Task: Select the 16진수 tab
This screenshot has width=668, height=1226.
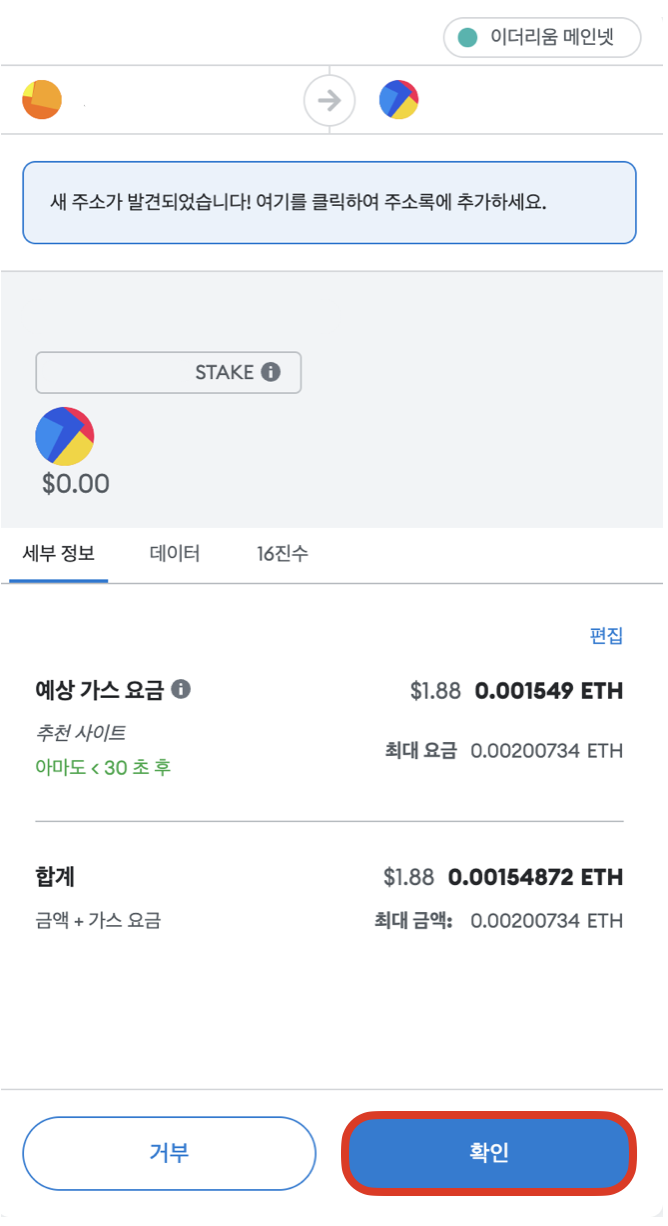Action: click(x=282, y=553)
